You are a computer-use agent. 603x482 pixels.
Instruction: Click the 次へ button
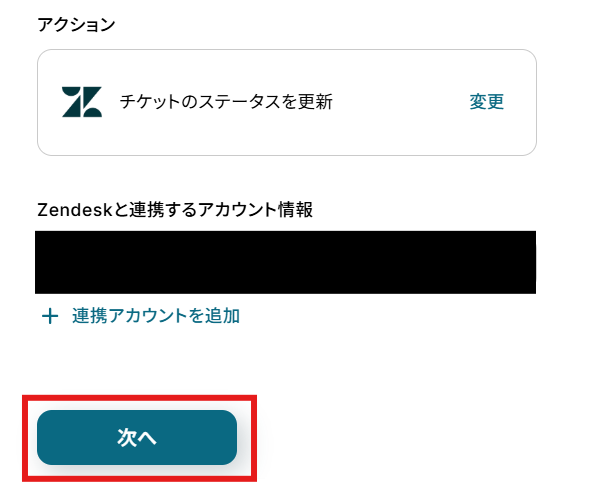[x=137, y=437]
